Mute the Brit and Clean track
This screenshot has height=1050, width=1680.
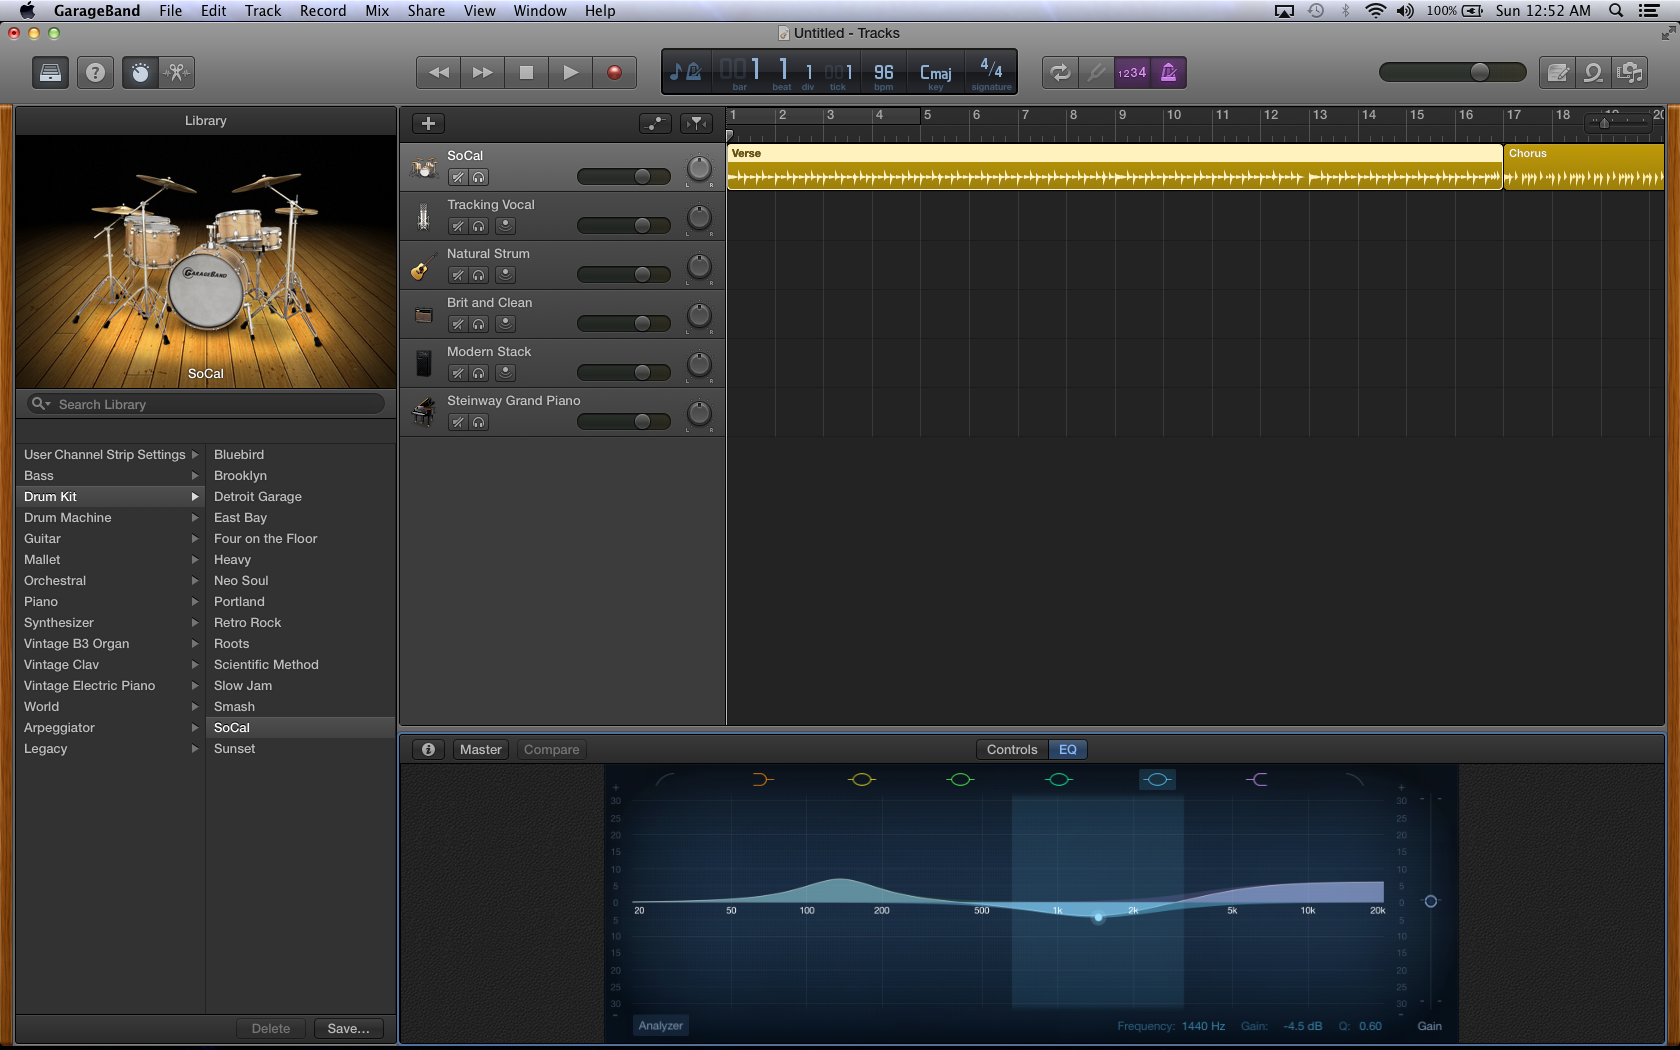[x=457, y=324]
